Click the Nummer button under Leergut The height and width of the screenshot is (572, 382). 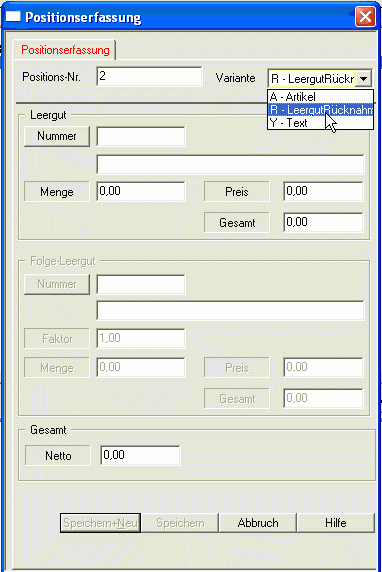point(57,136)
